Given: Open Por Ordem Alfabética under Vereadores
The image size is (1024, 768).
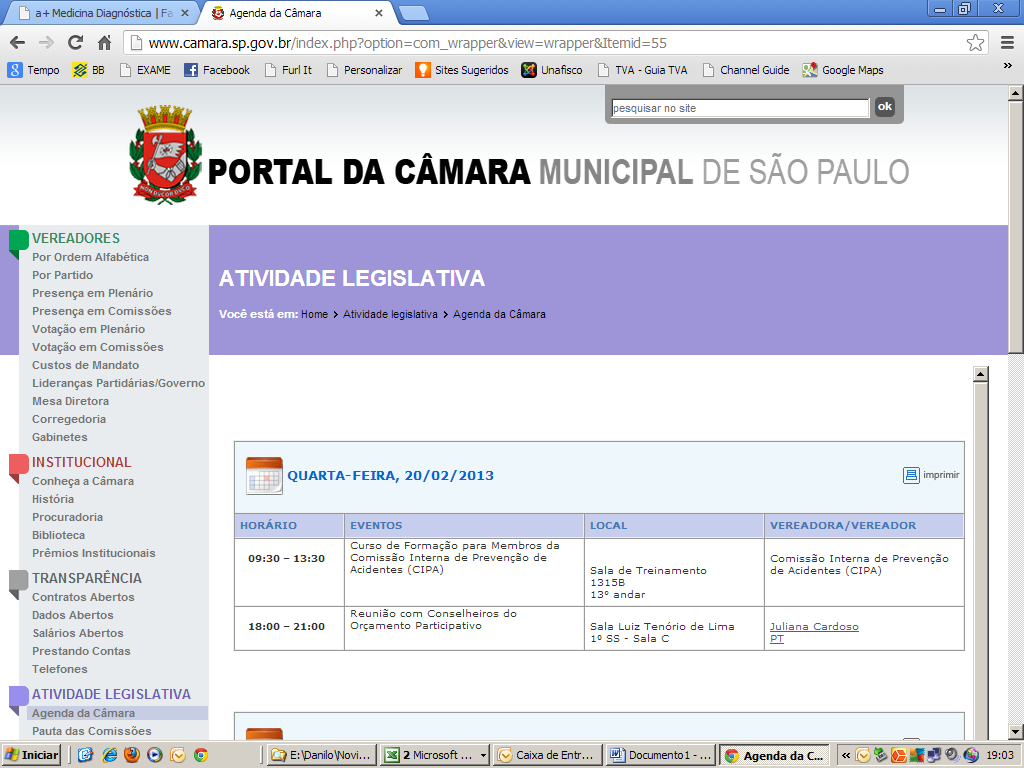Looking at the screenshot, I should click(91, 257).
